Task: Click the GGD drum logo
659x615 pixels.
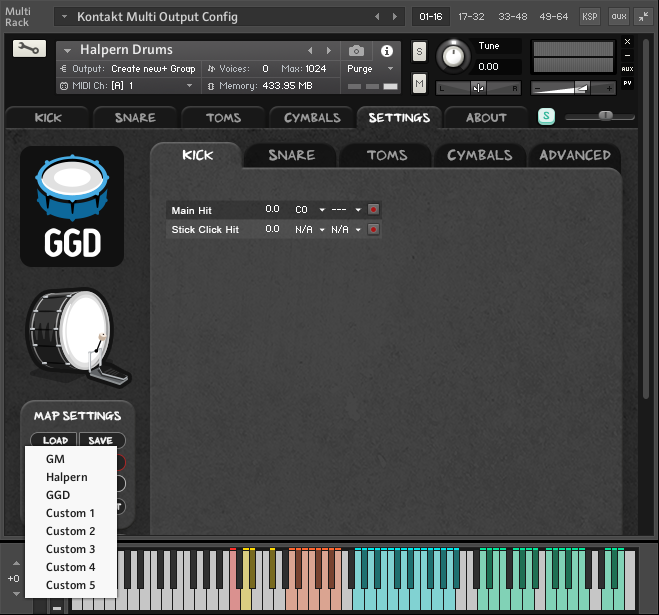Action: 72,207
